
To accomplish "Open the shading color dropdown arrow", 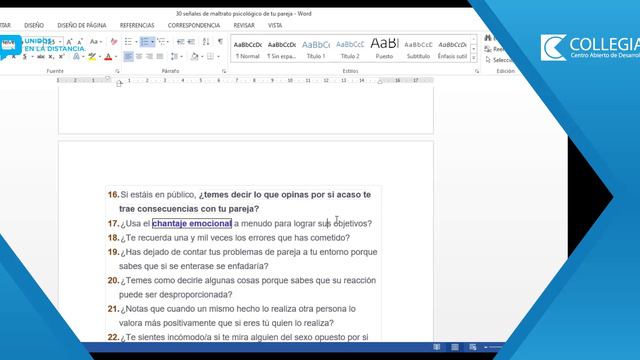I will [x=202, y=57].
